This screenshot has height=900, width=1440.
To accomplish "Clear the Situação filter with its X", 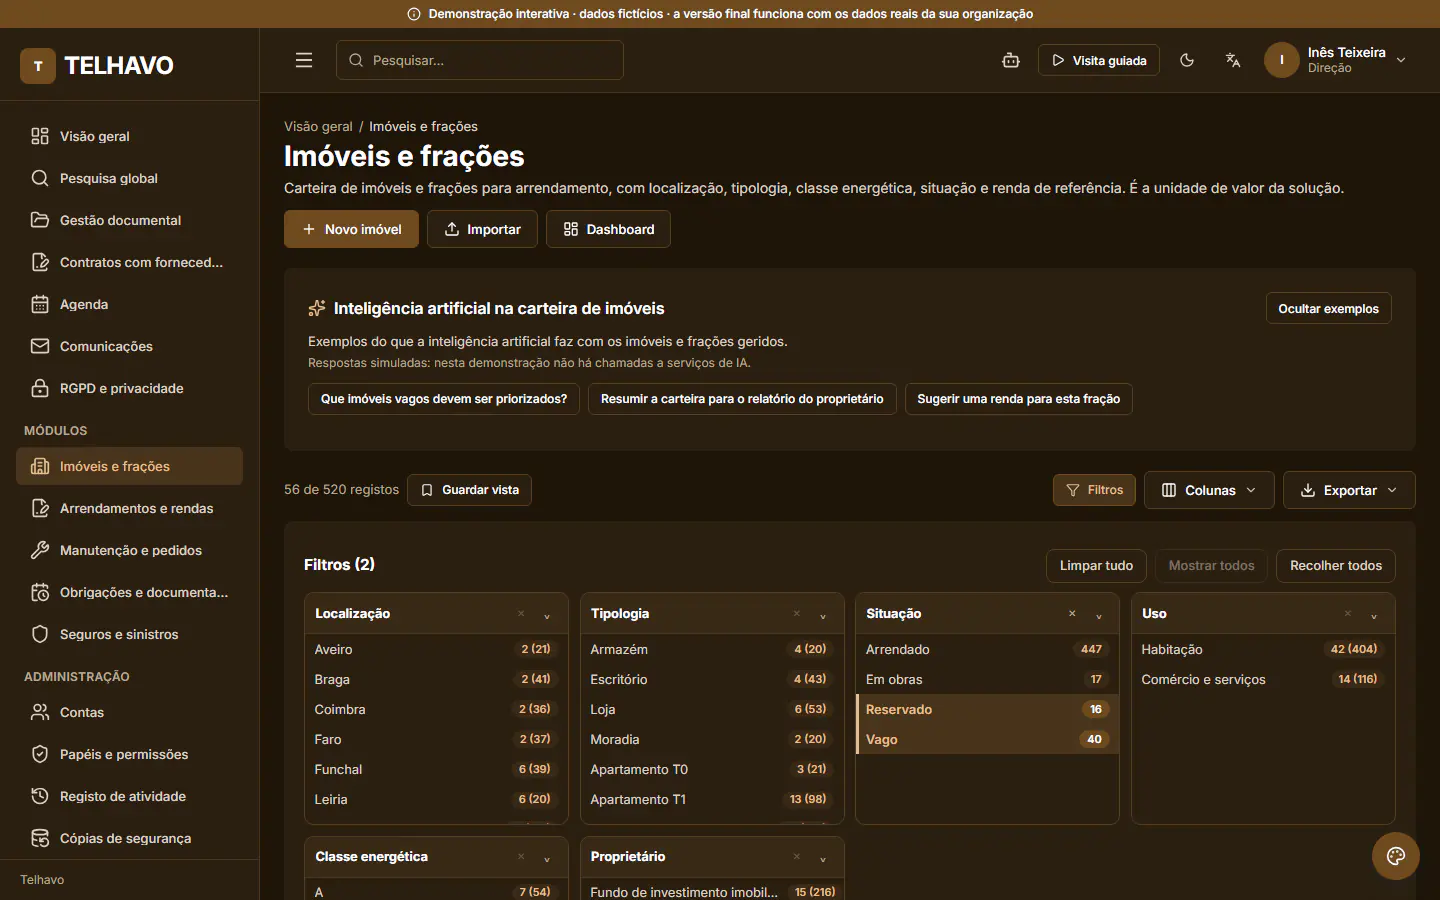I will tap(1072, 614).
